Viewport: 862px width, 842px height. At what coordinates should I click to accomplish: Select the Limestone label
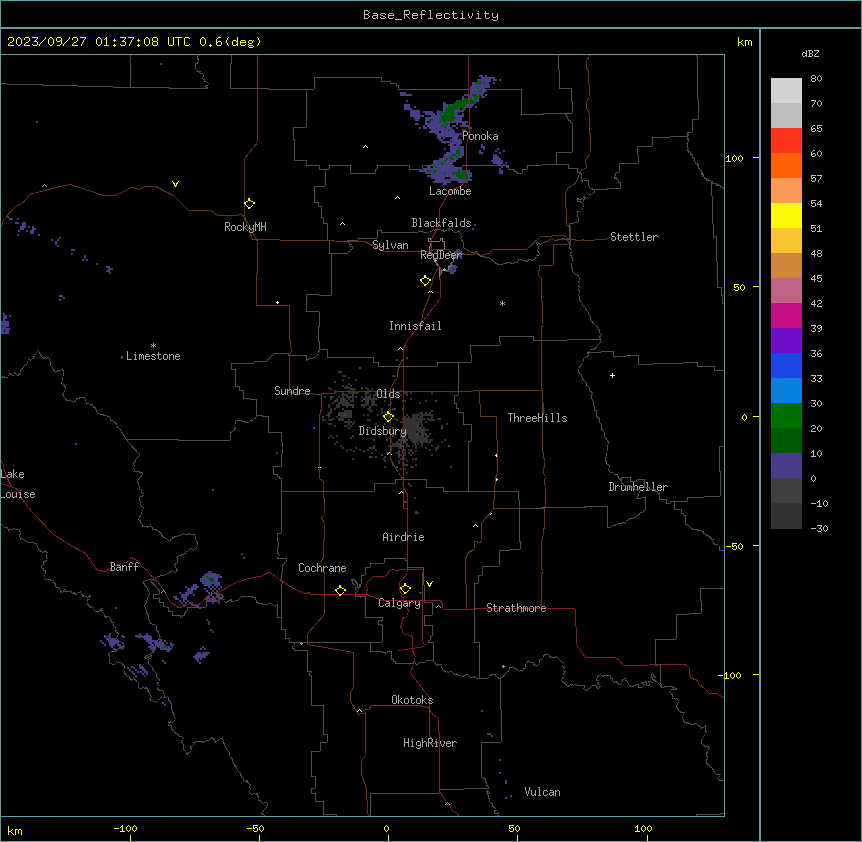pos(153,356)
